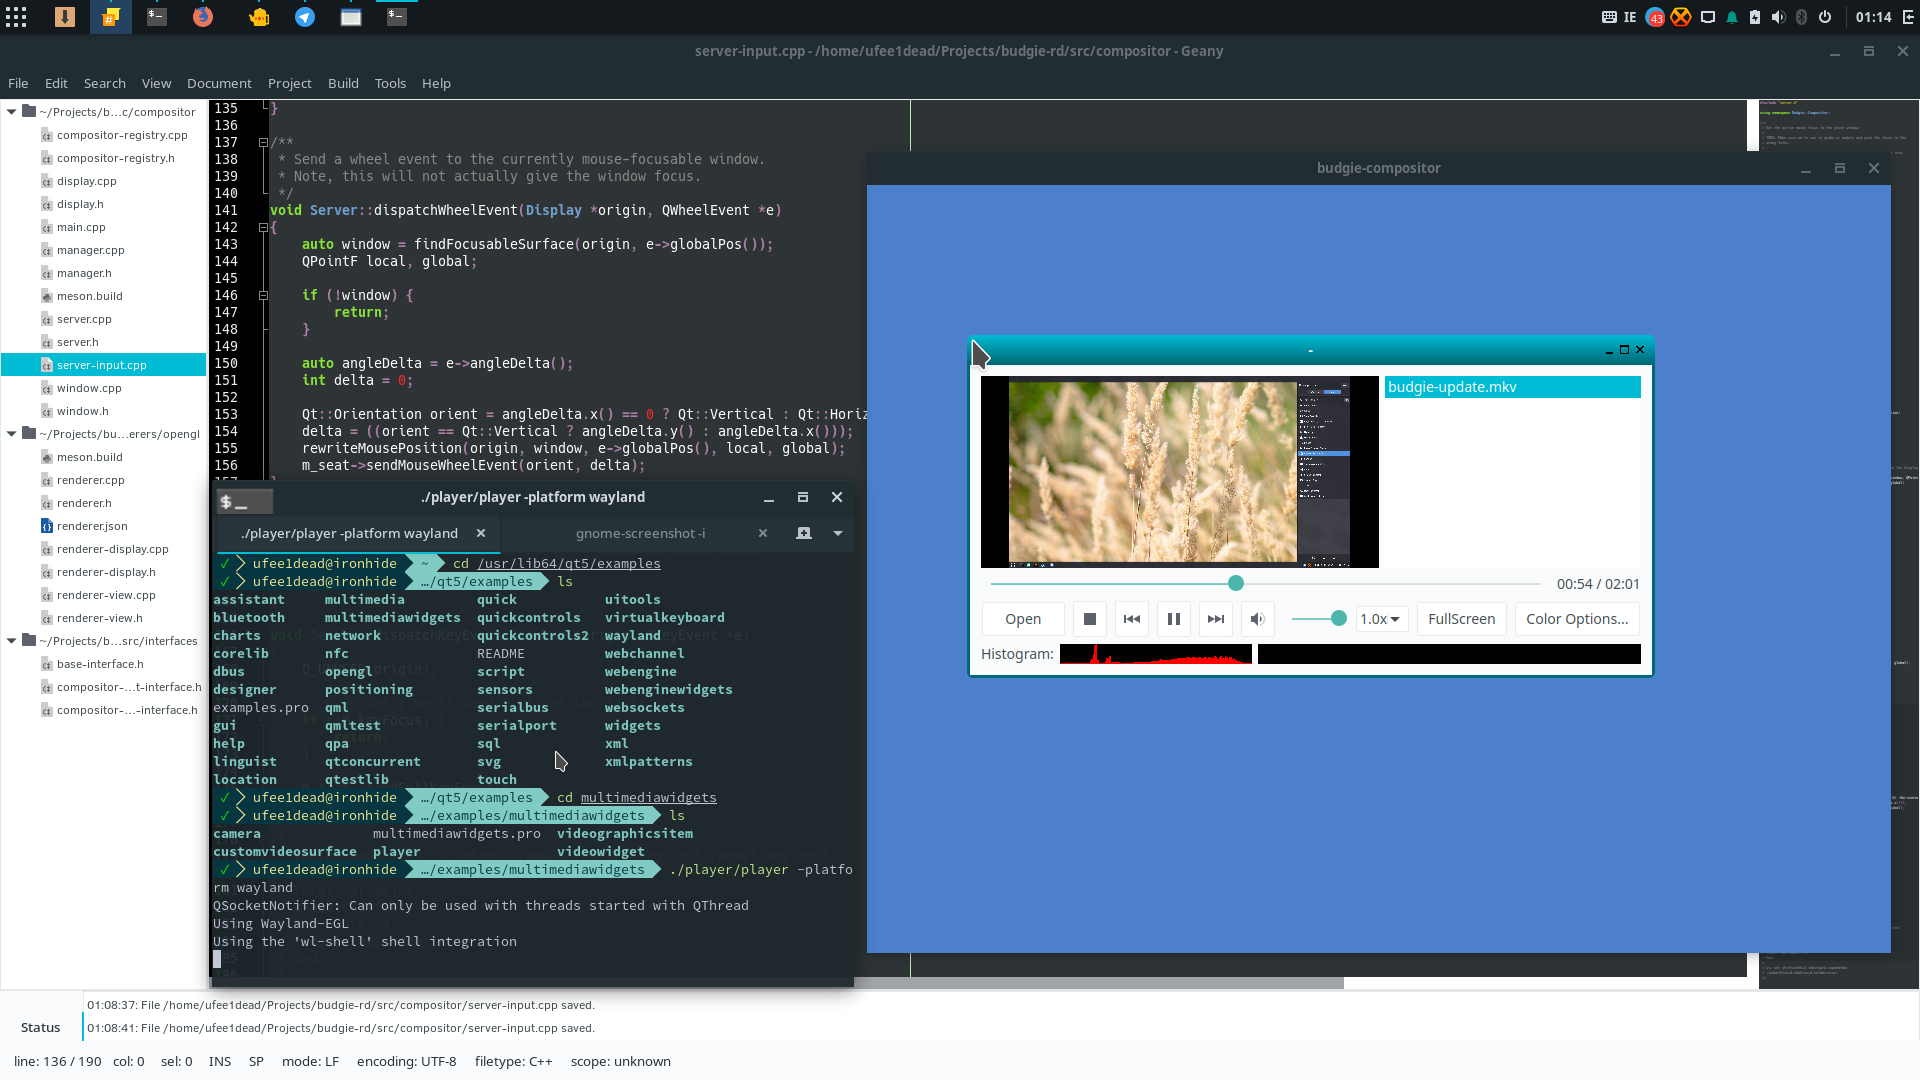Collapse the ~/Projects/b...src/interfaces tree
The image size is (1920, 1080).
click(11, 641)
